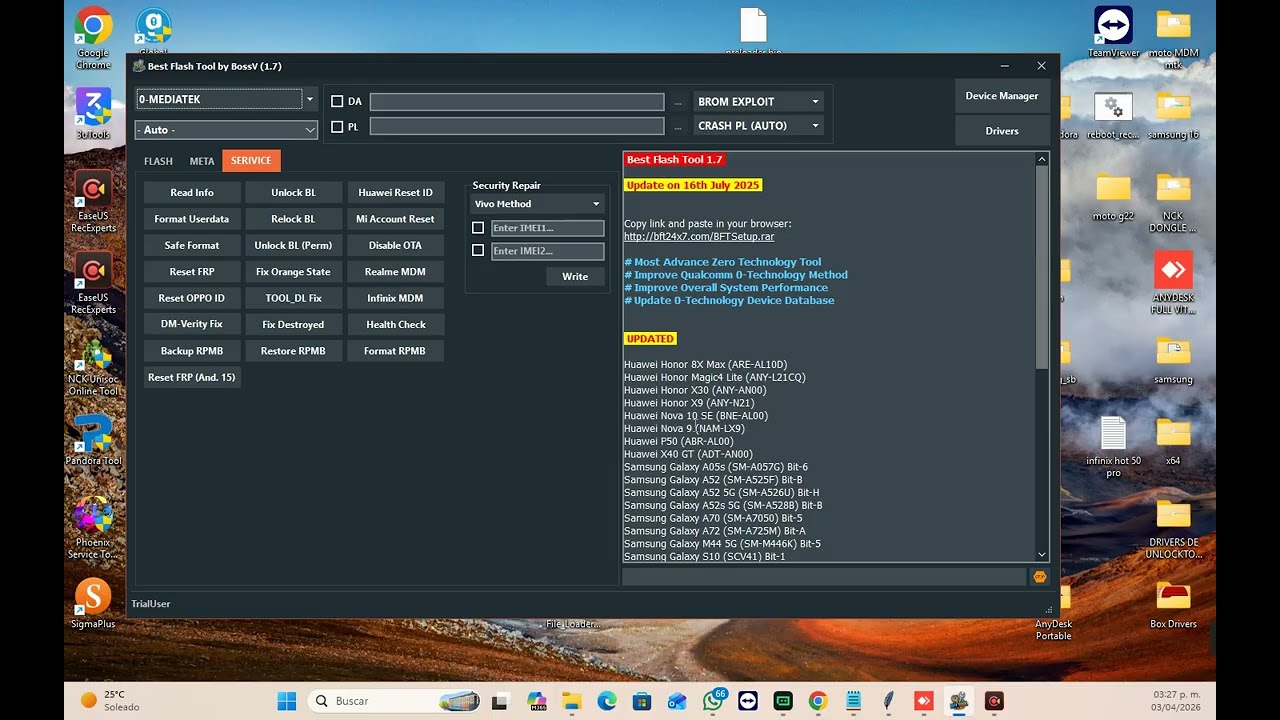Open Microsoft Edge from the taskbar
The width and height of the screenshot is (1280, 720).
coord(607,701)
